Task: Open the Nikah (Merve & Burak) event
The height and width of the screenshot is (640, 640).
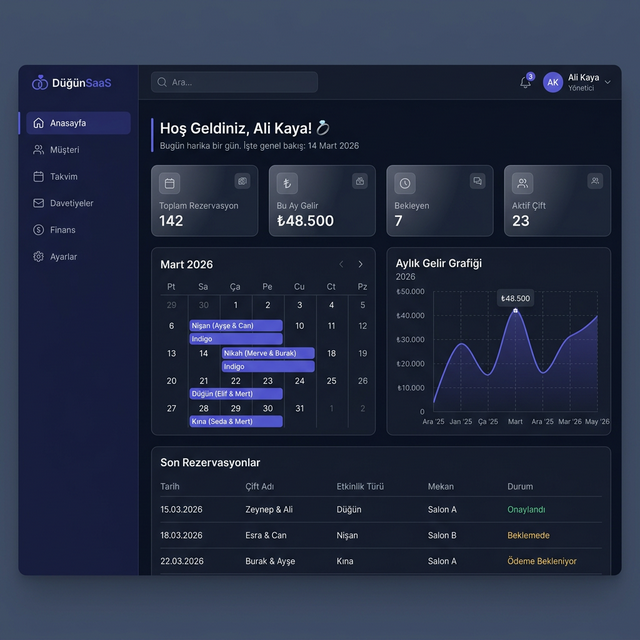Action: (x=268, y=353)
